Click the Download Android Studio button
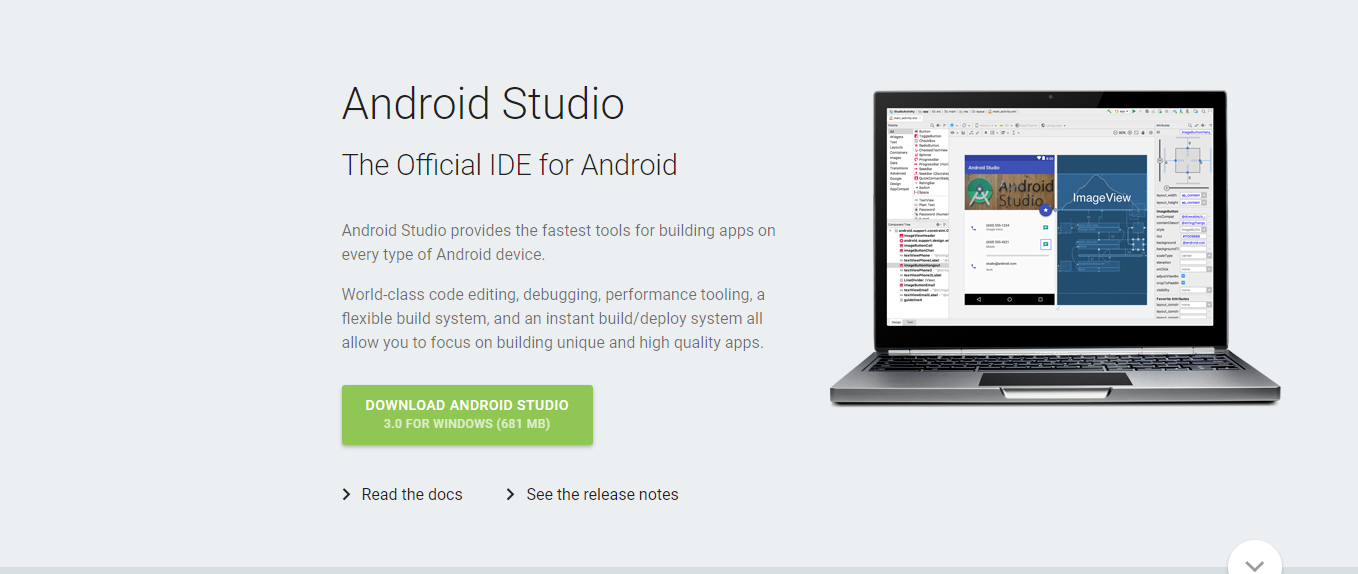 [x=467, y=415]
